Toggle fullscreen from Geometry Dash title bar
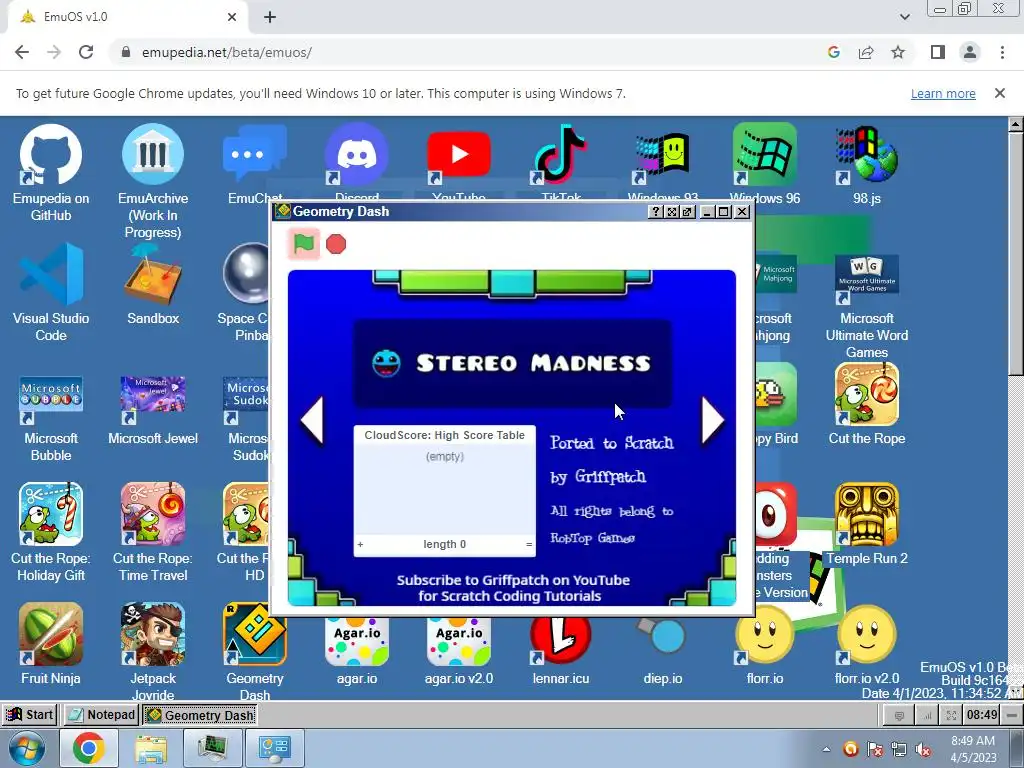The image size is (1024, 768). coord(671,212)
